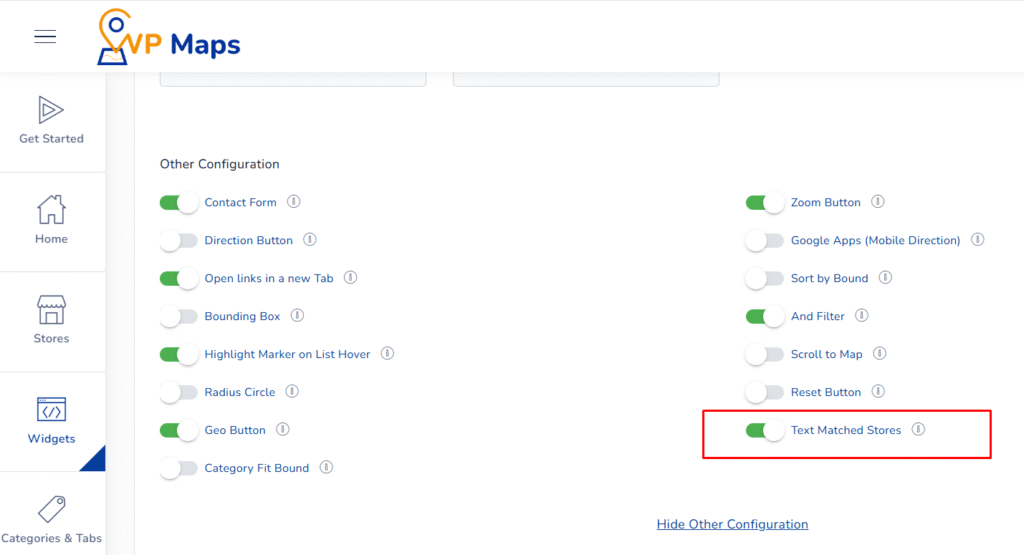Open the Widgets sidebar item
This screenshot has width=1024, height=555.
(51, 421)
